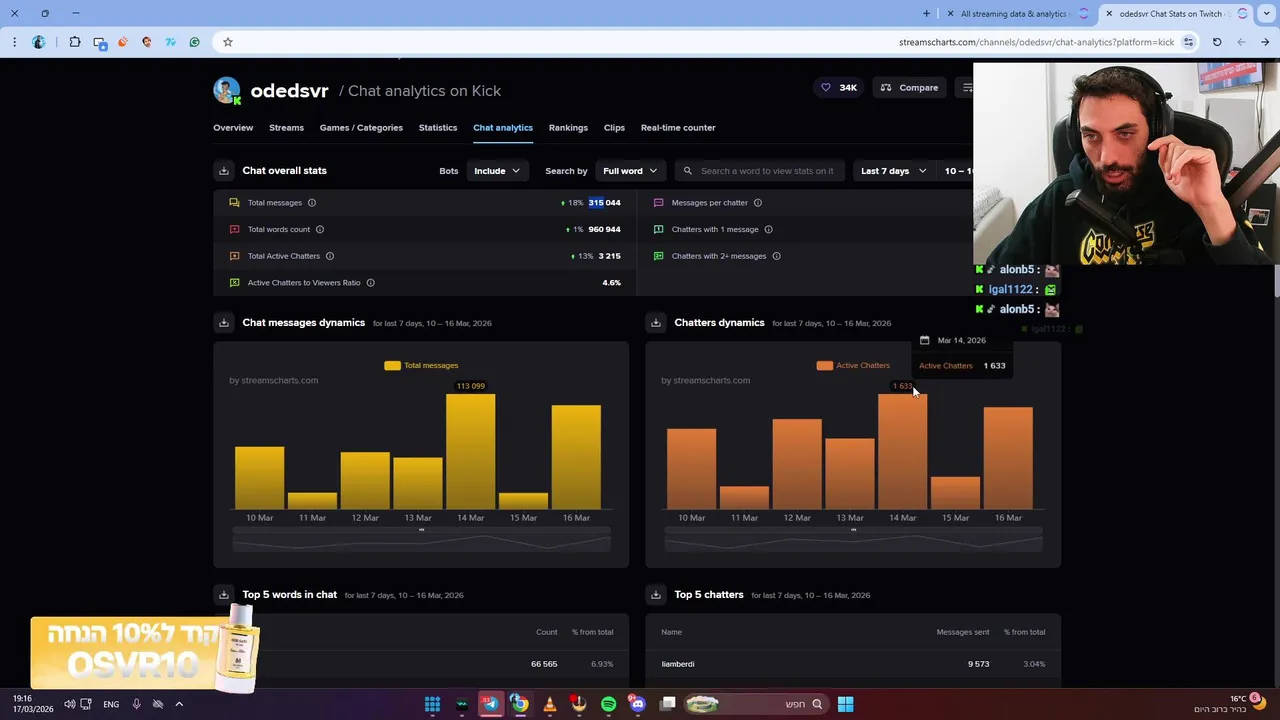Open VLC from the taskbar
This screenshot has height=720, width=1280.
[549, 704]
